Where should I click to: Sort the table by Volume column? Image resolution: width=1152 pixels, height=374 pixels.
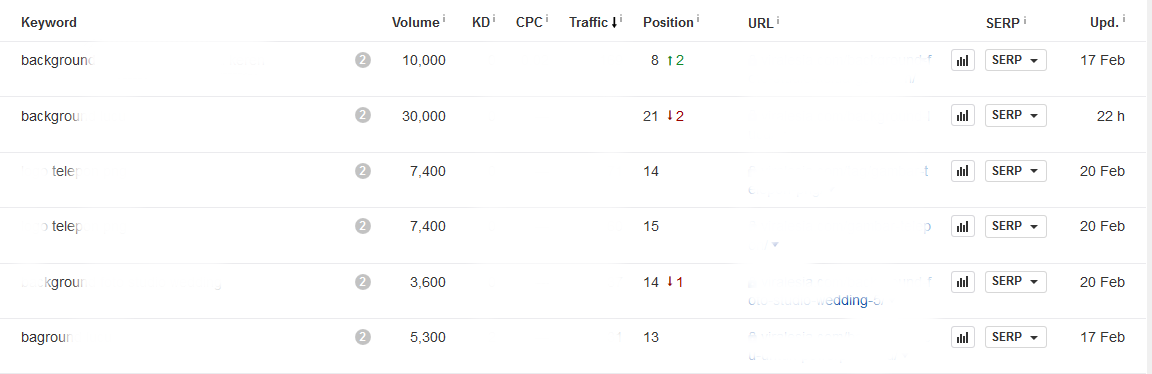pyautogui.click(x=416, y=22)
